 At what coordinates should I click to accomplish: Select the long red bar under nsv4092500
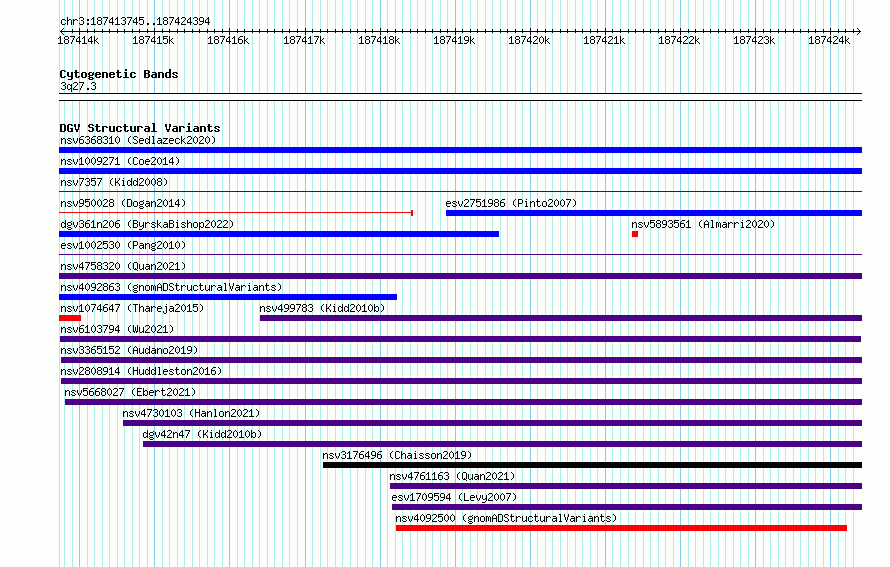click(x=621, y=528)
